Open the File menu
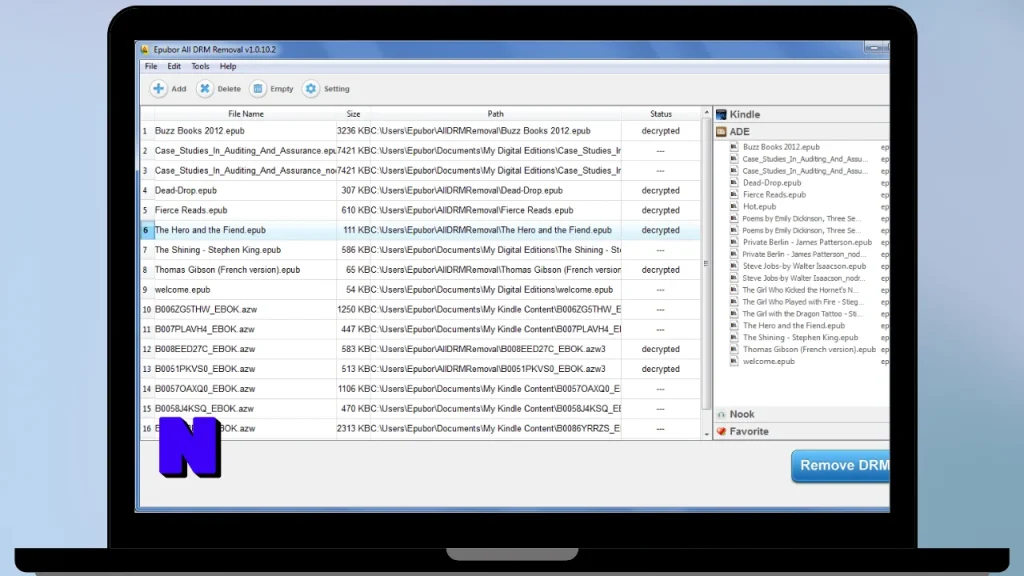The image size is (1024, 576). (x=151, y=67)
